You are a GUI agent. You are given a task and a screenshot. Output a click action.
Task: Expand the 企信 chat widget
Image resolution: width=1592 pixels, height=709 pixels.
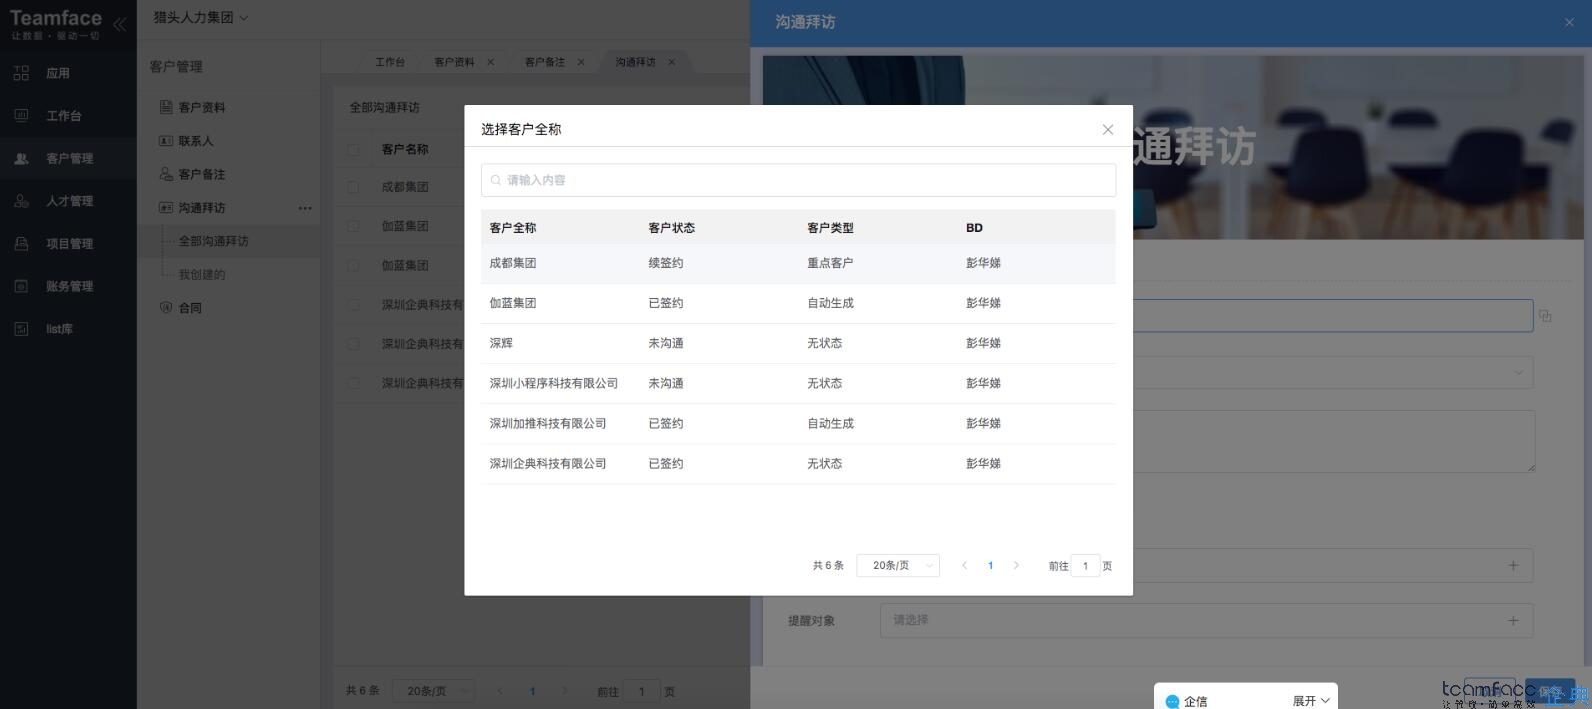point(1311,701)
